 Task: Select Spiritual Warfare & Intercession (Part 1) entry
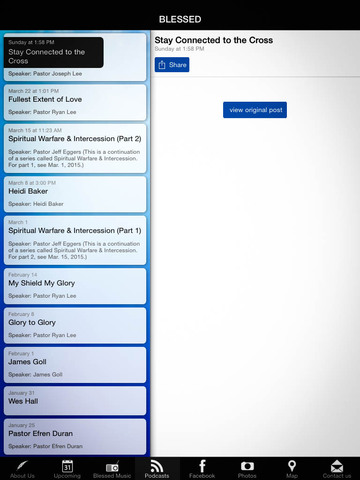[x=75, y=240]
